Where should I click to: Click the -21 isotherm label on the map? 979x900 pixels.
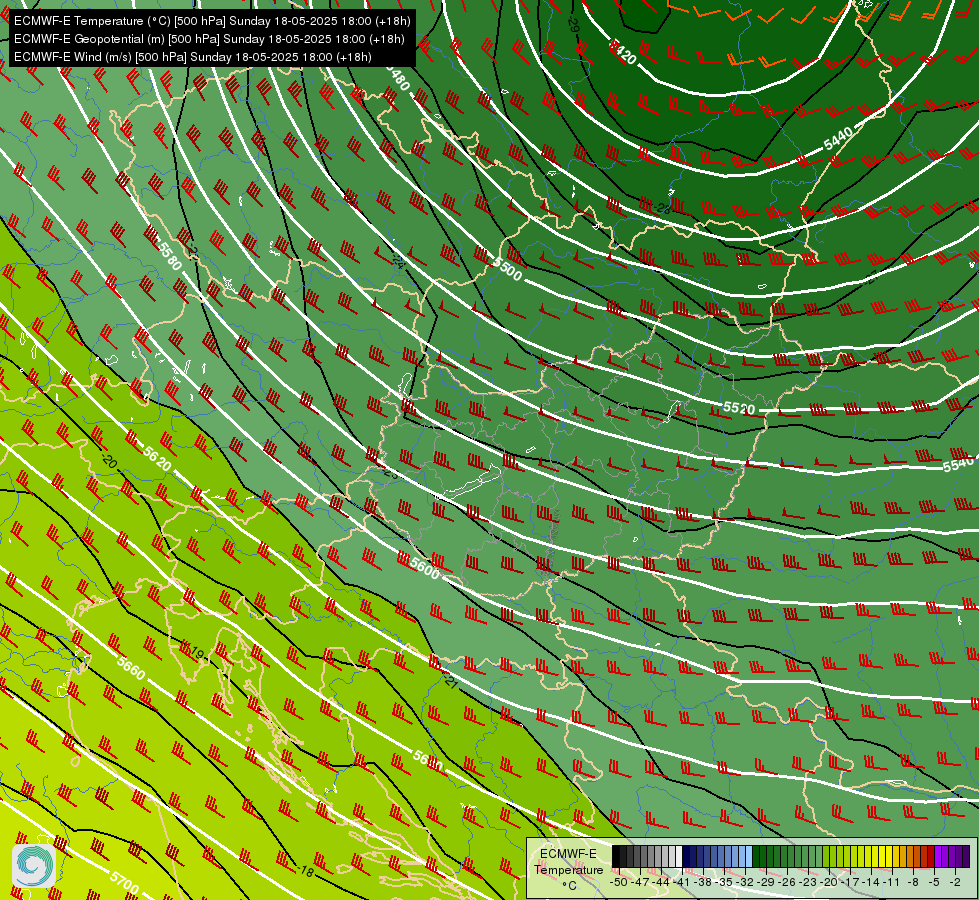(x=450, y=681)
